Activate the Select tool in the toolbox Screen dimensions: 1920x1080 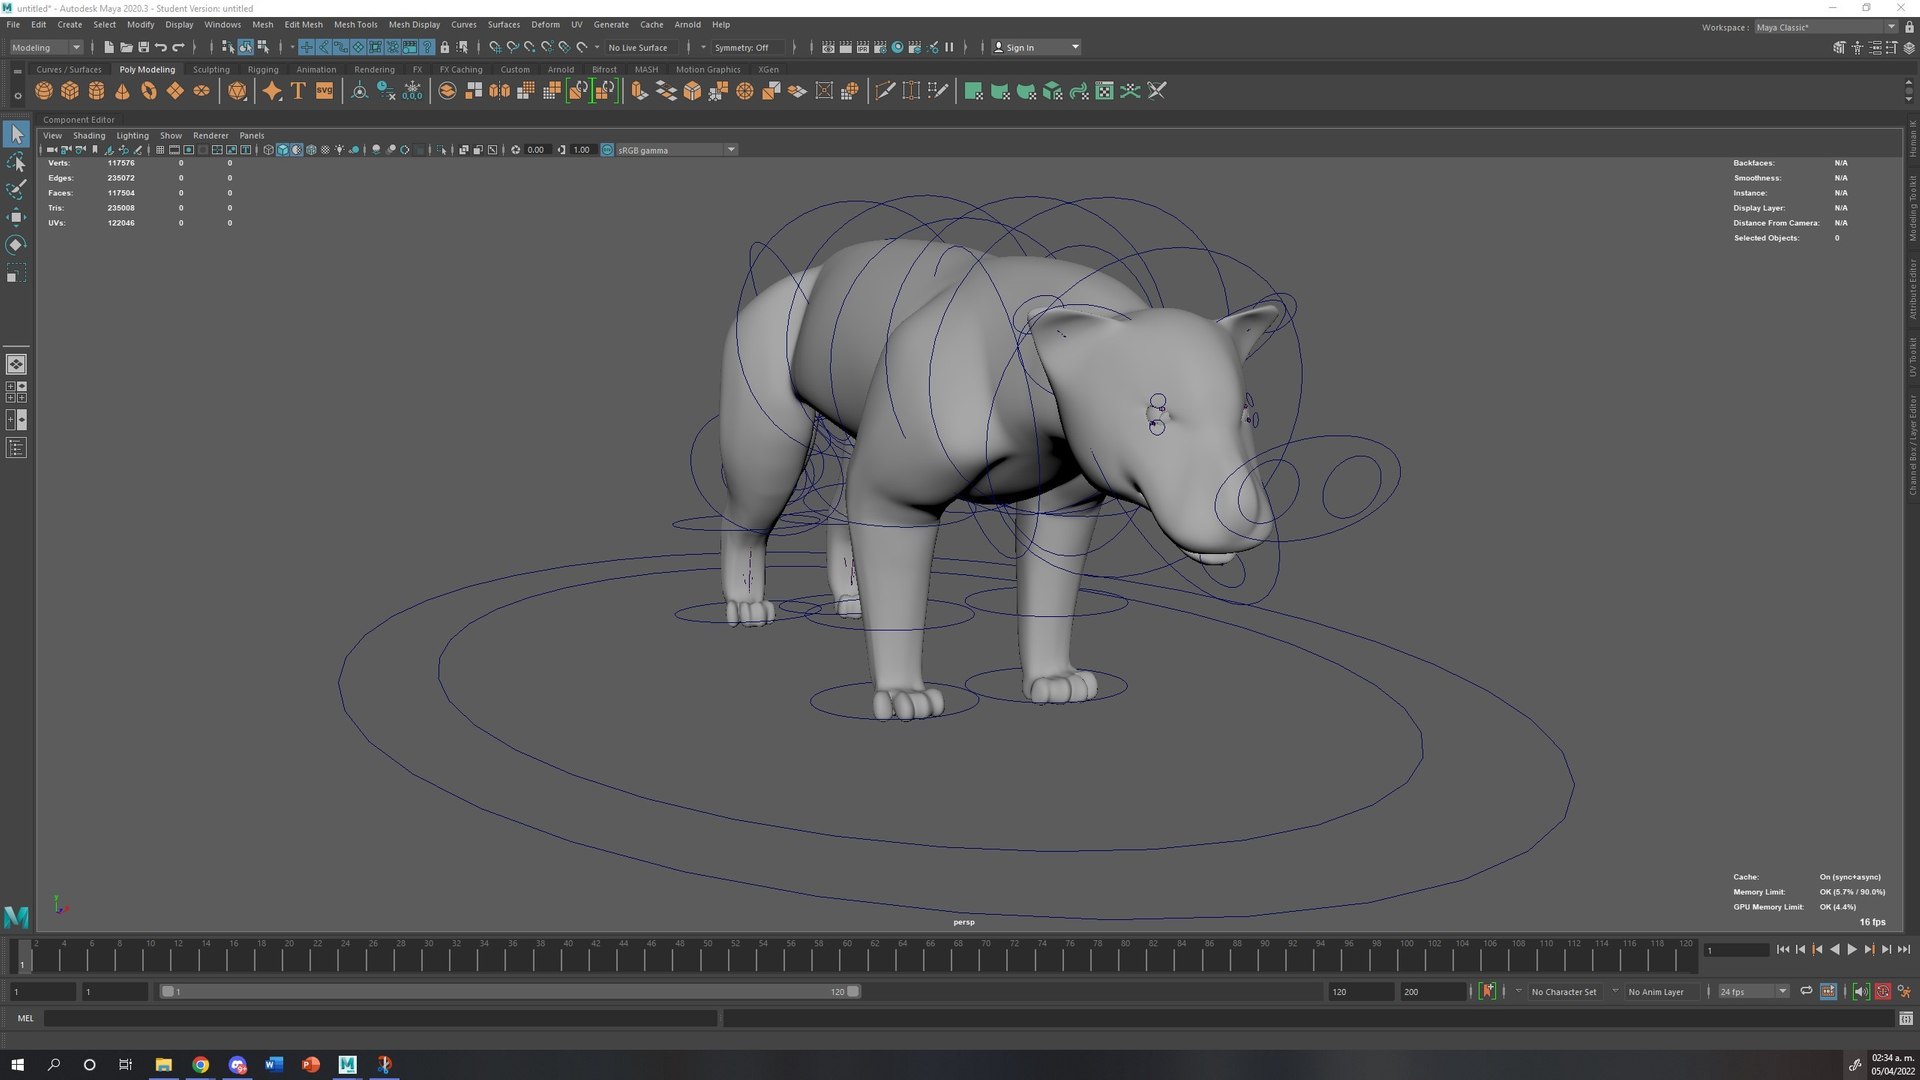16,134
